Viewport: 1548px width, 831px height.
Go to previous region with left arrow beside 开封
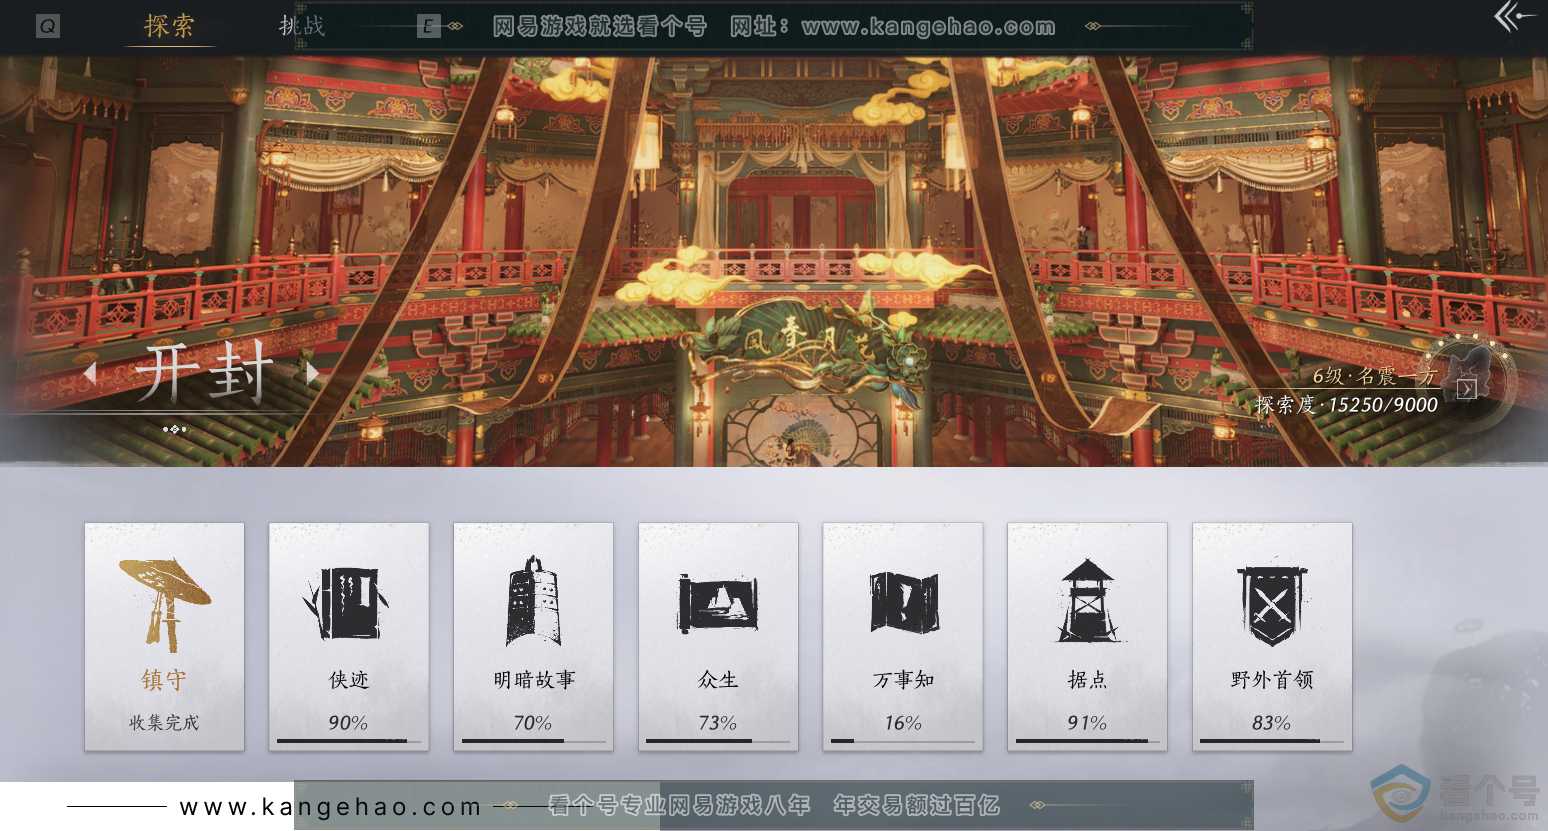click(x=90, y=373)
